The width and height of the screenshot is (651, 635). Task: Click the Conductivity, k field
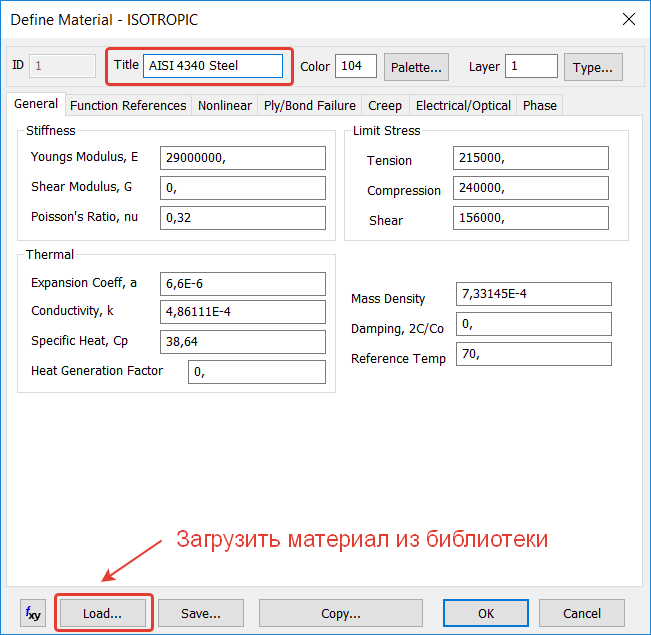243,312
